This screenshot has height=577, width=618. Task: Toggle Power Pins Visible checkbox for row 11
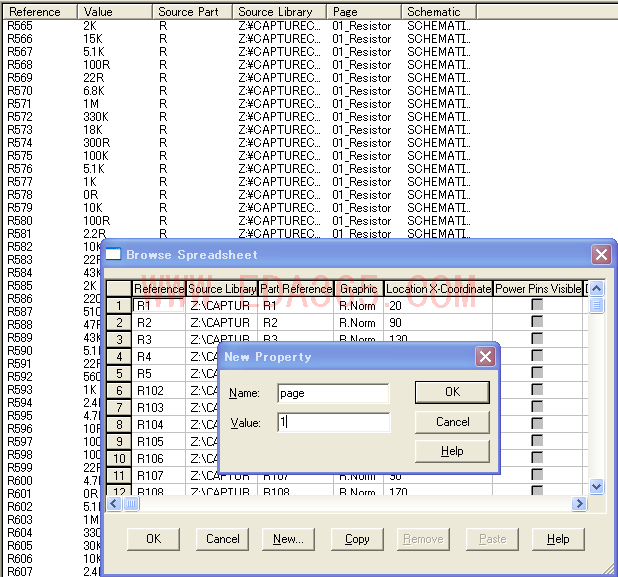[537, 474]
